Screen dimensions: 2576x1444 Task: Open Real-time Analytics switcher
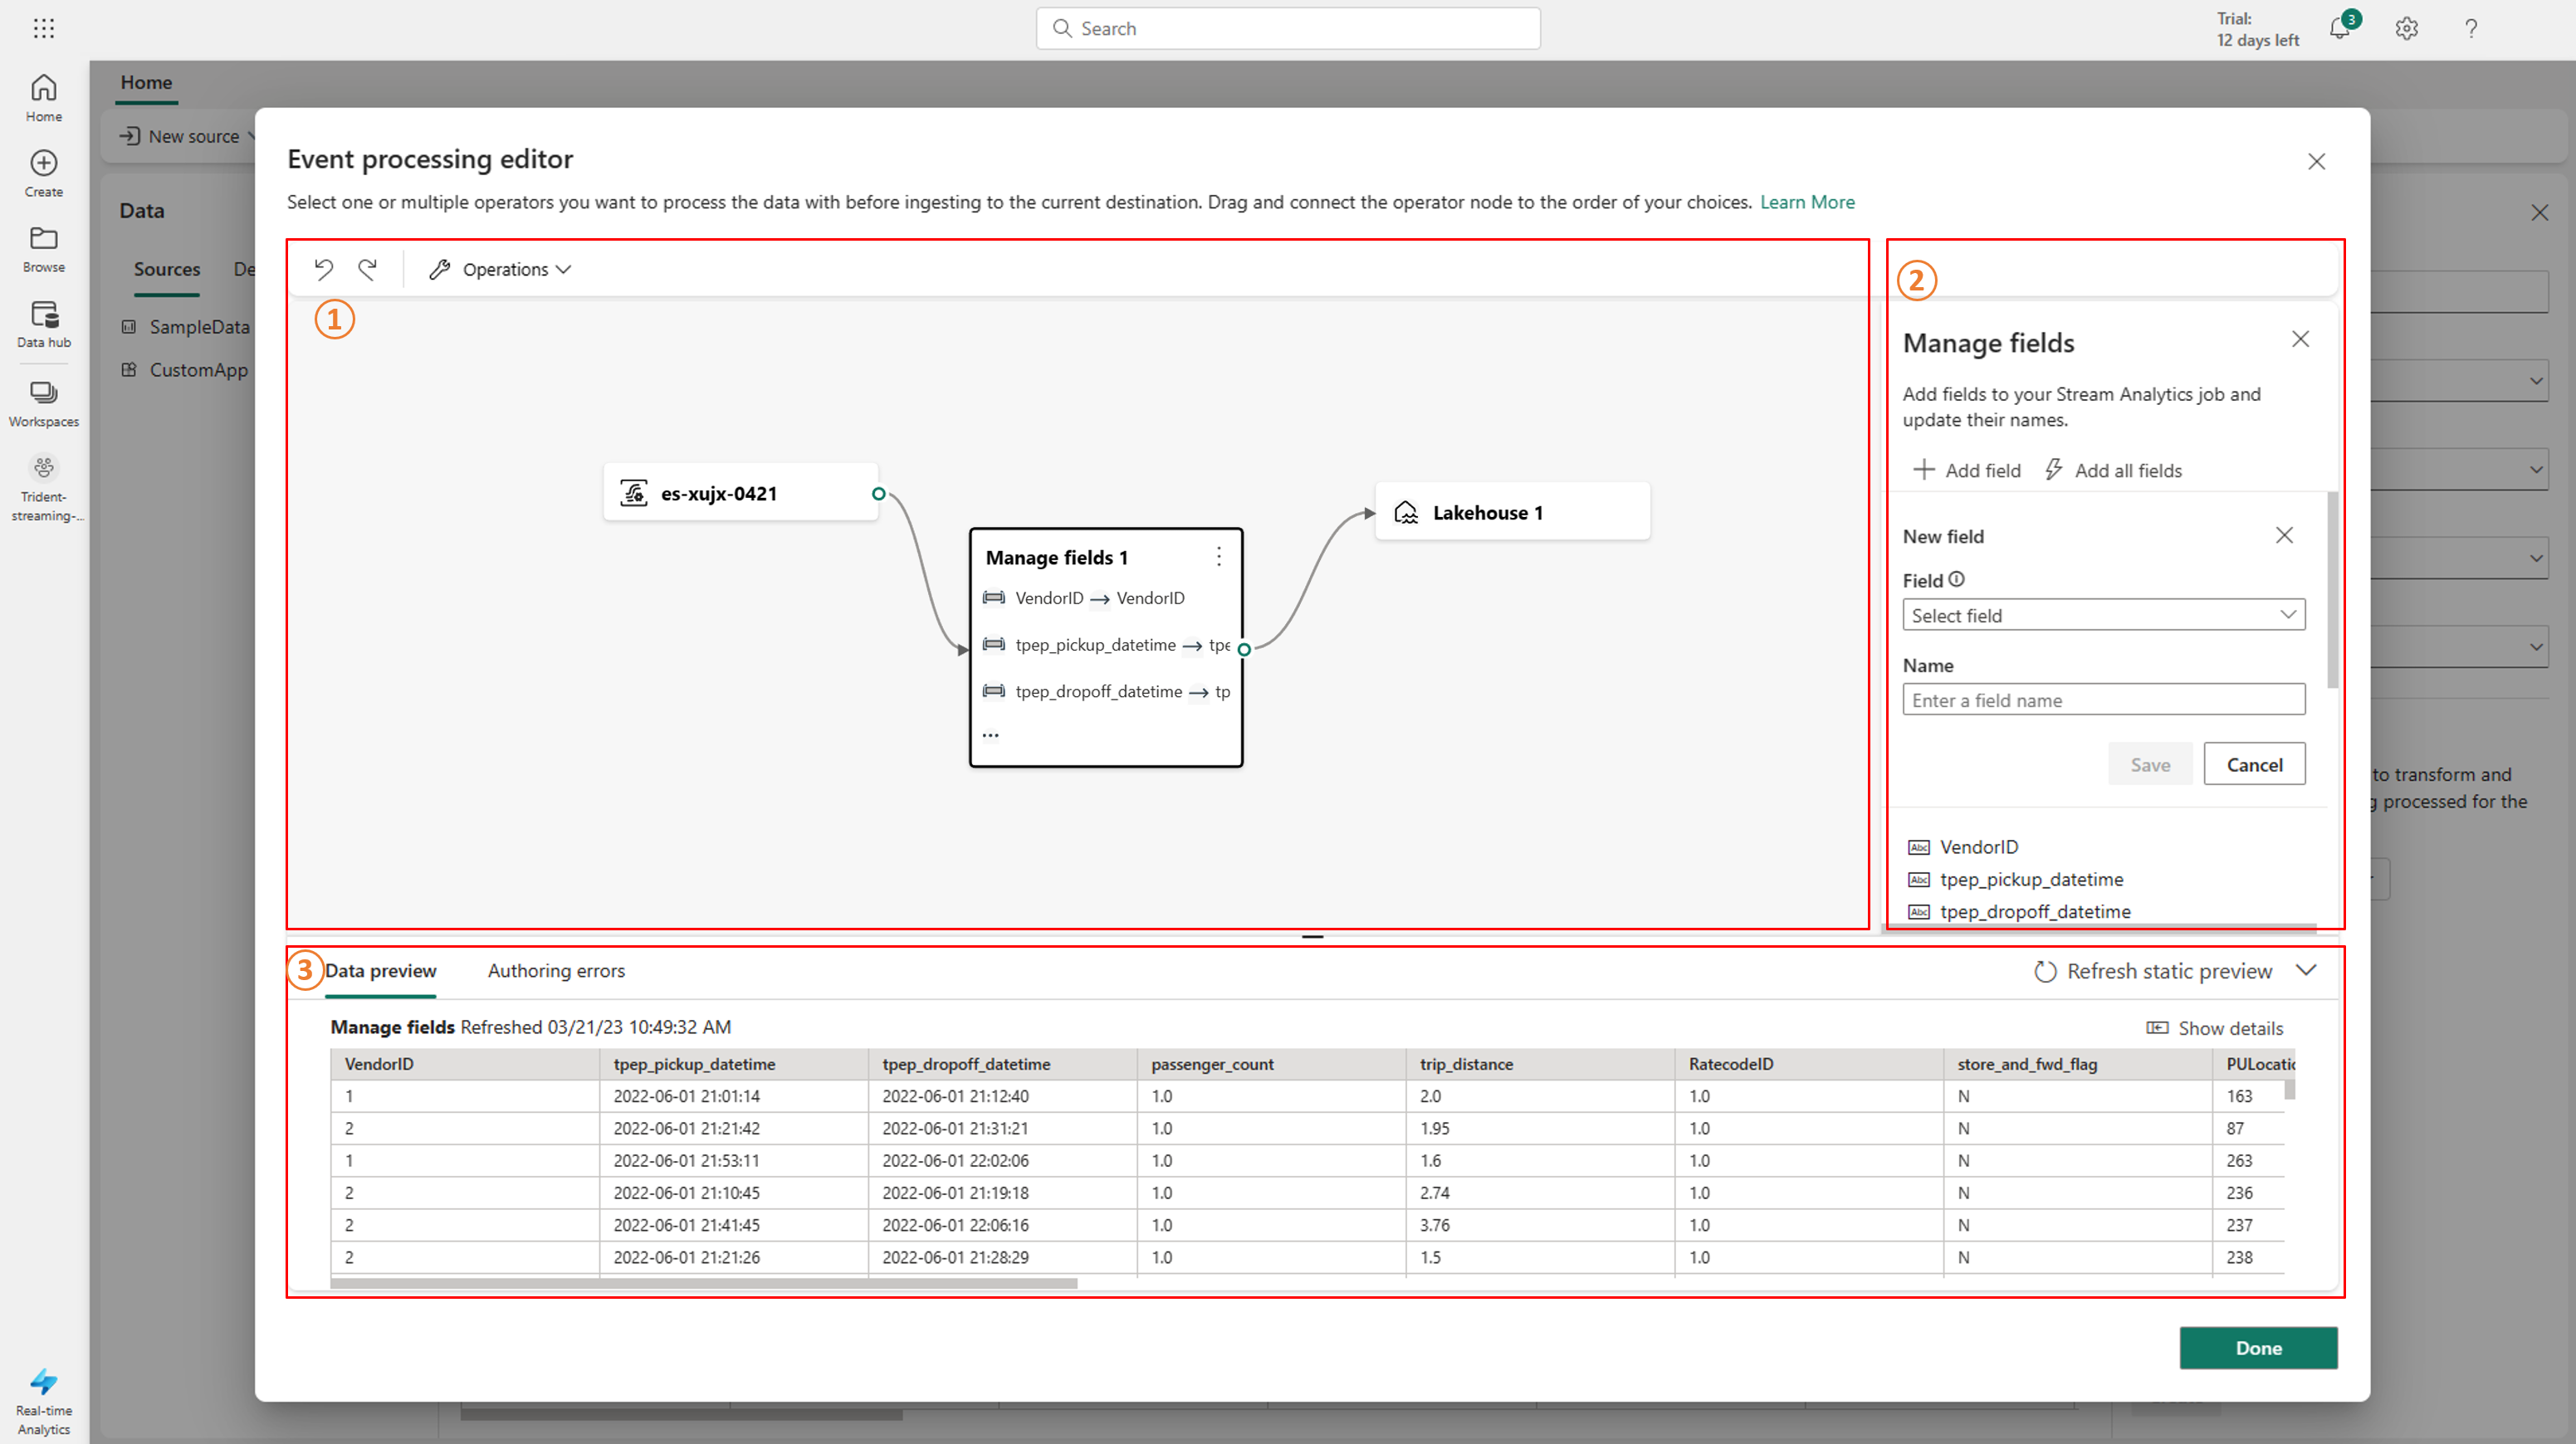tap(43, 1402)
